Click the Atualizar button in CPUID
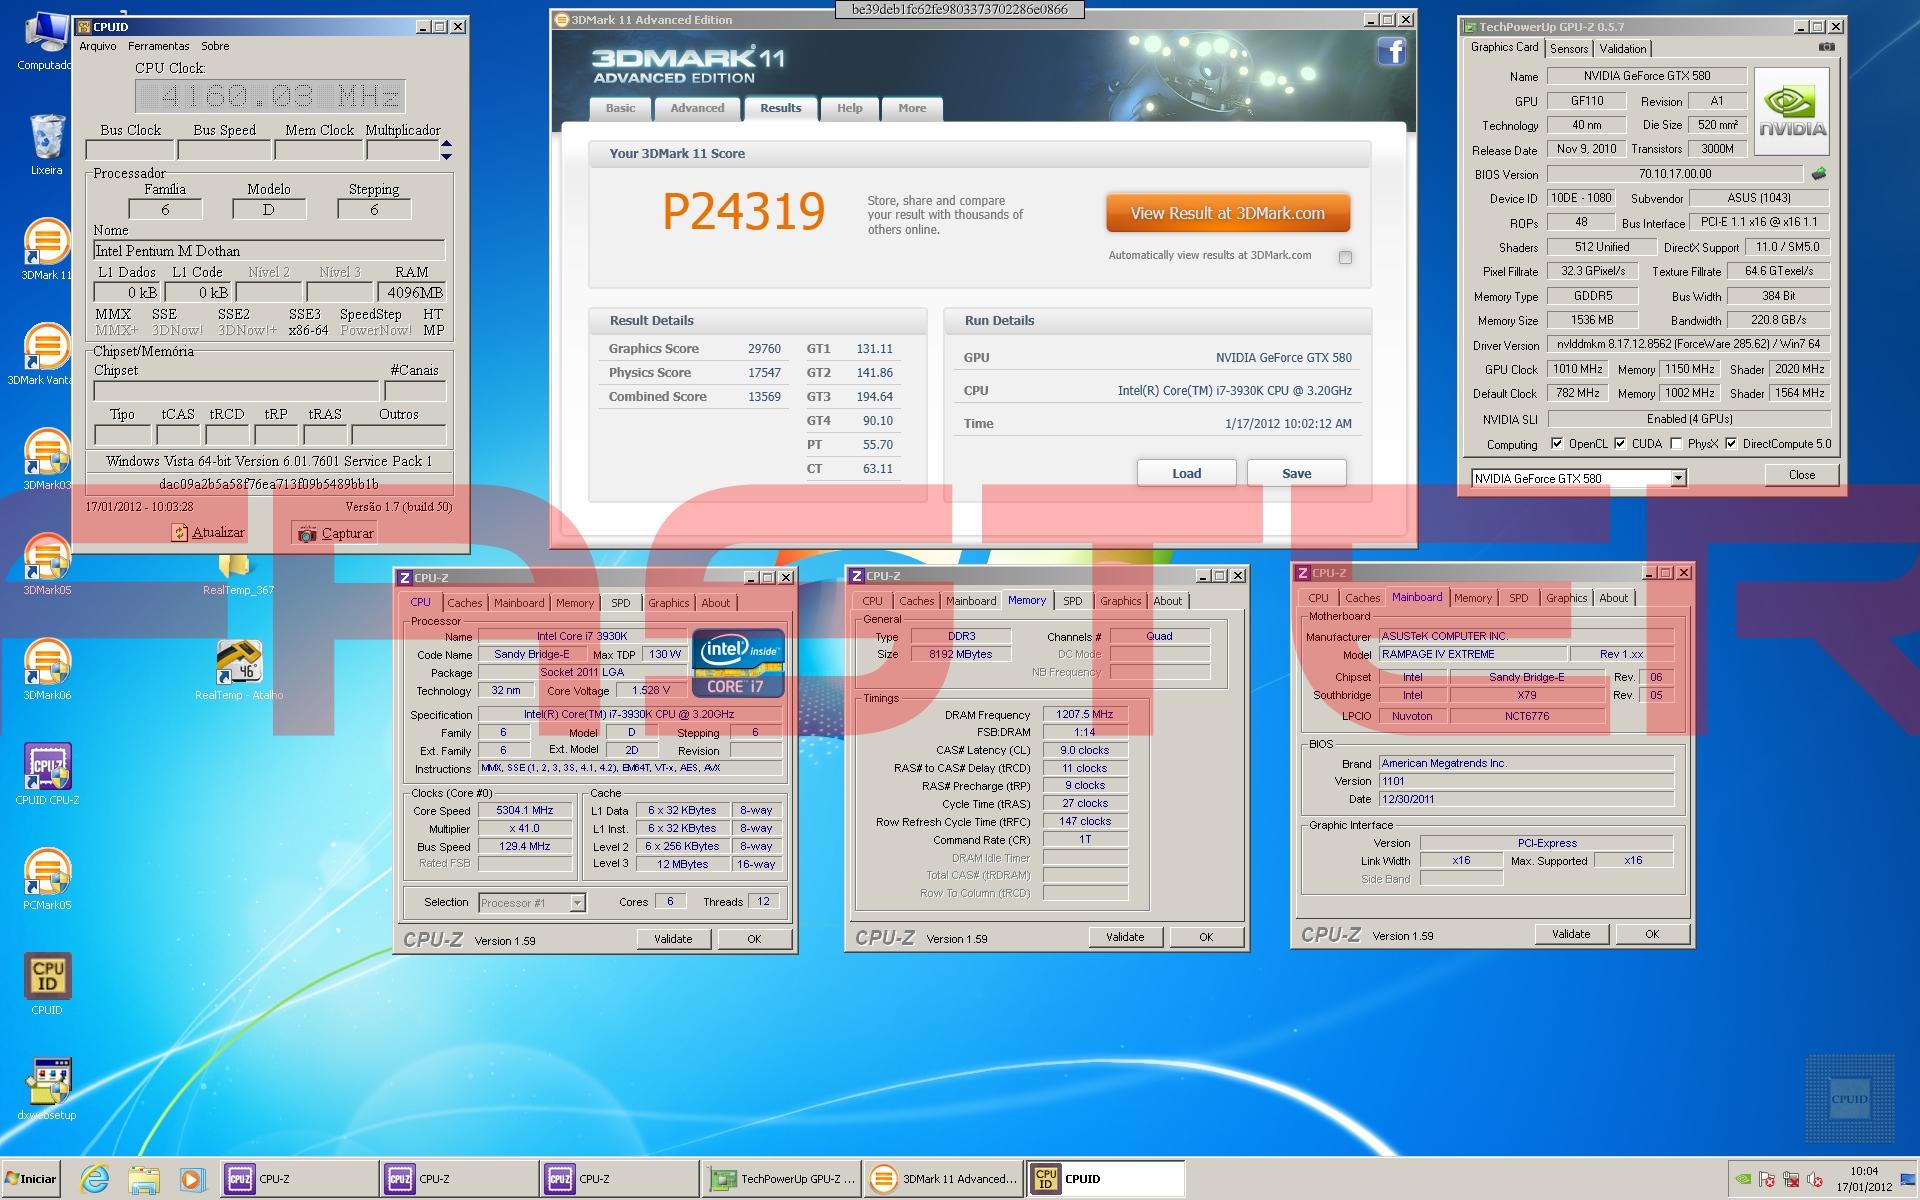Screen dimensions: 1920x1200 coord(208,533)
